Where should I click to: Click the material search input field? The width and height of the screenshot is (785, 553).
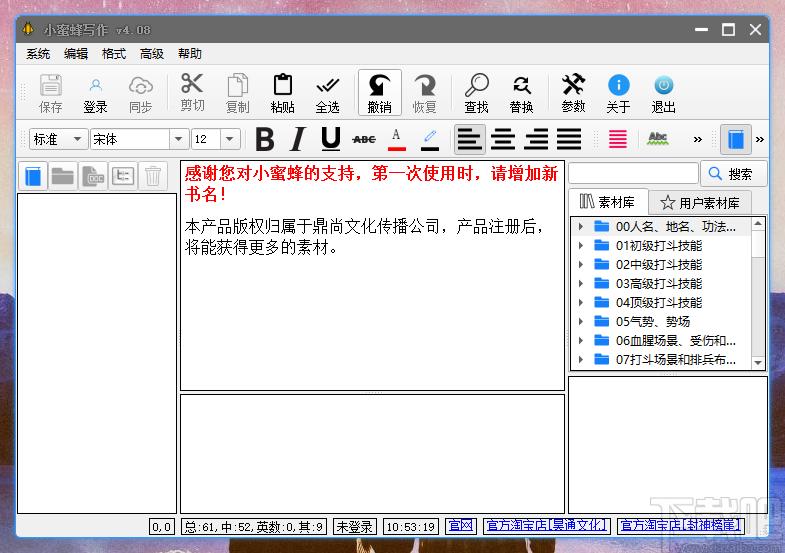coord(633,173)
